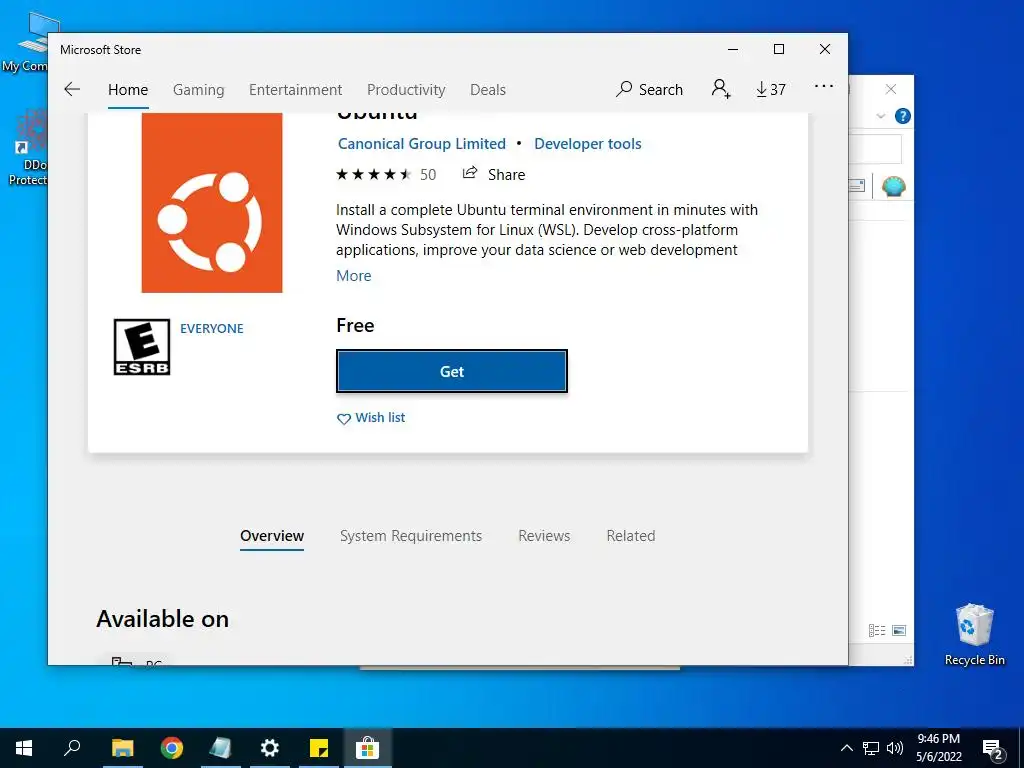Image resolution: width=1024 pixels, height=768 pixels.
Task: Click the star rating of Ubuntu
Action: (x=374, y=174)
